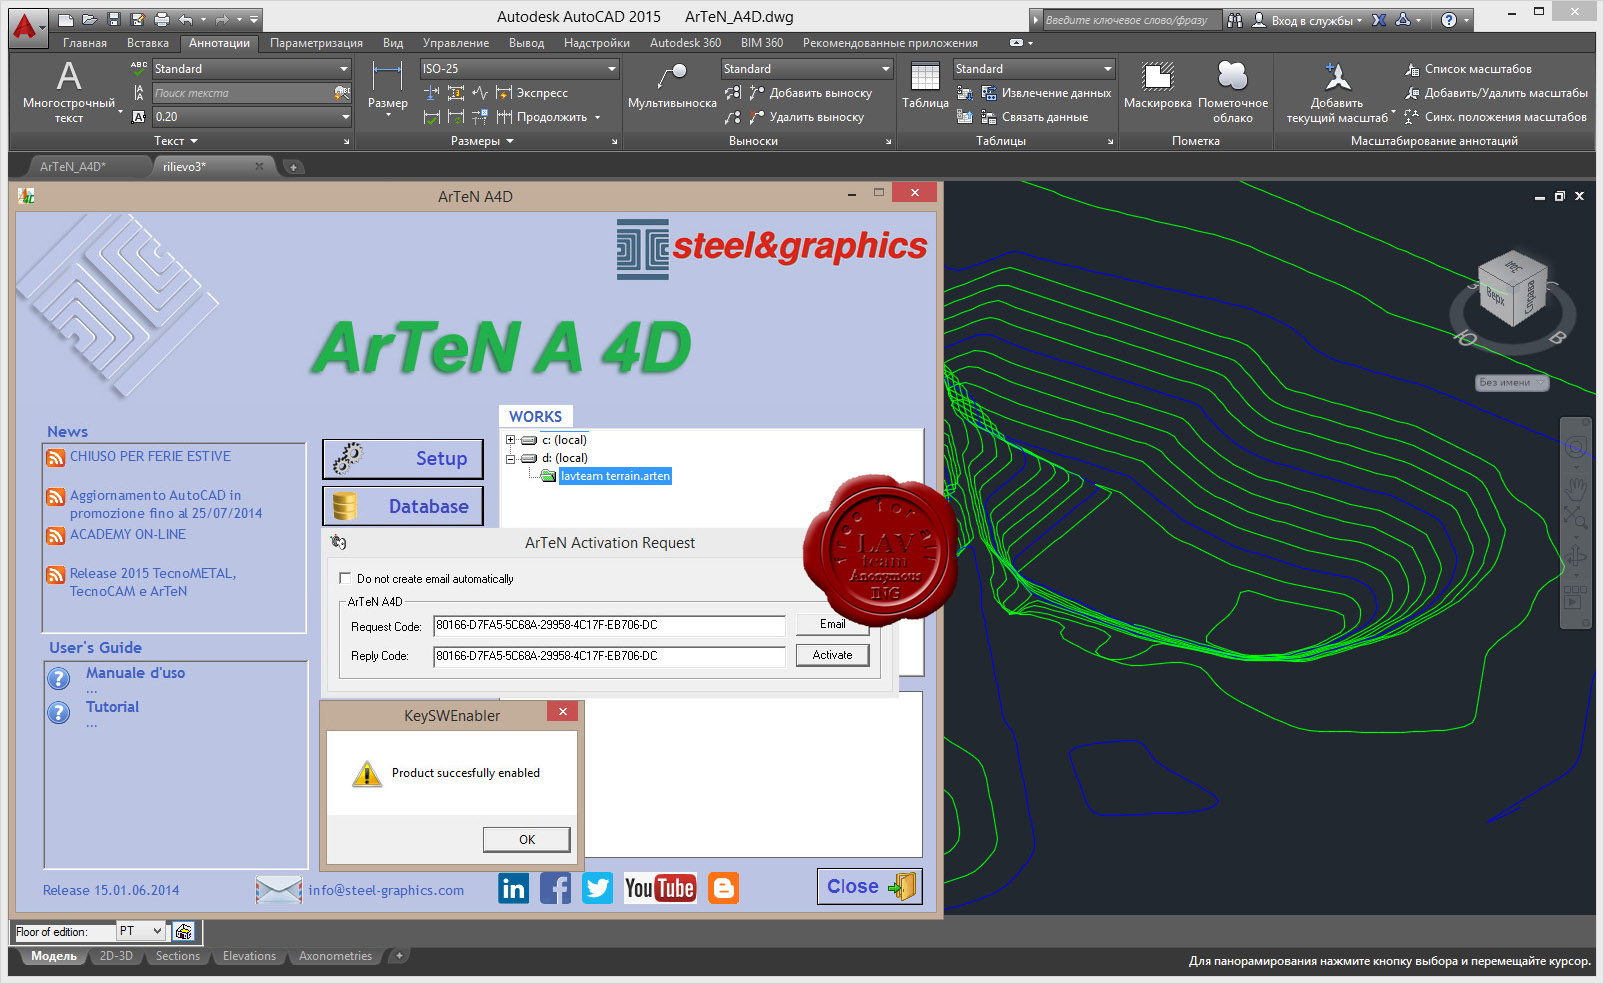Click the Извлечение данных data extraction tool
Image resolution: width=1604 pixels, height=984 pixels.
tap(1046, 93)
